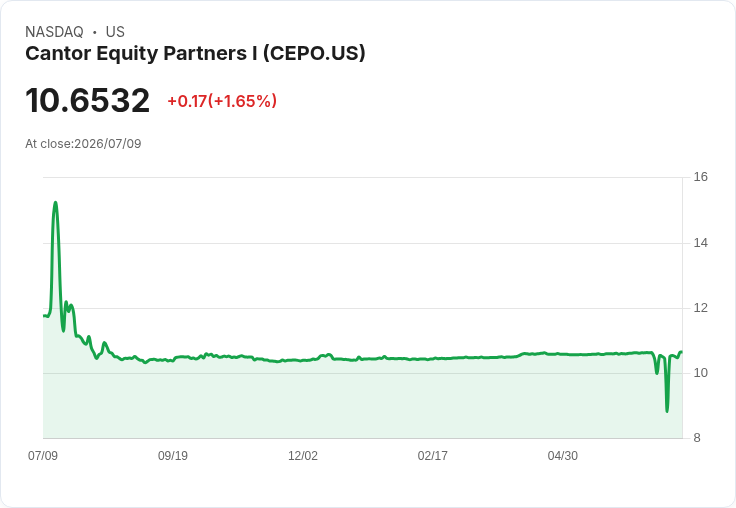Click the 10 y-axis price label
Screen dimensions: 736x508
(x=700, y=373)
